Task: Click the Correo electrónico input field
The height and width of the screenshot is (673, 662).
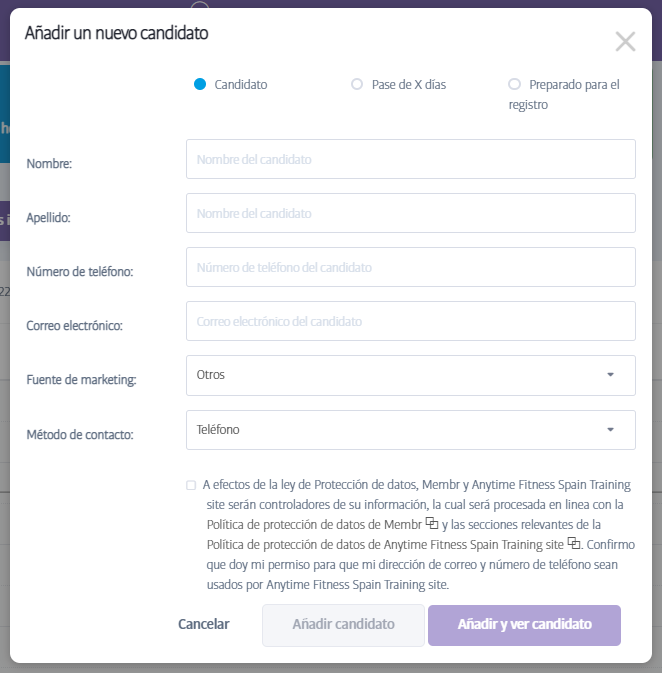Action: coord(410,321)
